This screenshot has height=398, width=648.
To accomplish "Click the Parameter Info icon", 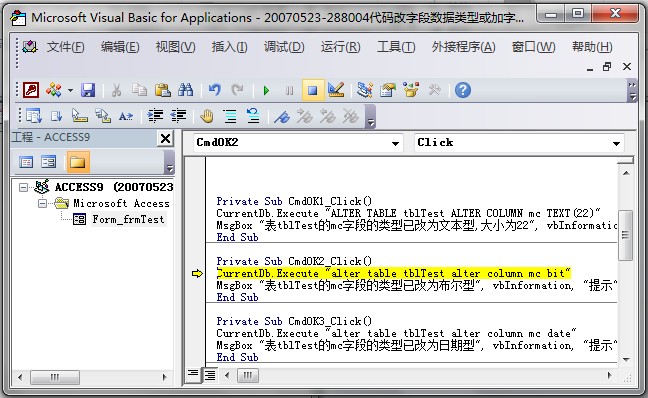I will click(x=103, y=116).
